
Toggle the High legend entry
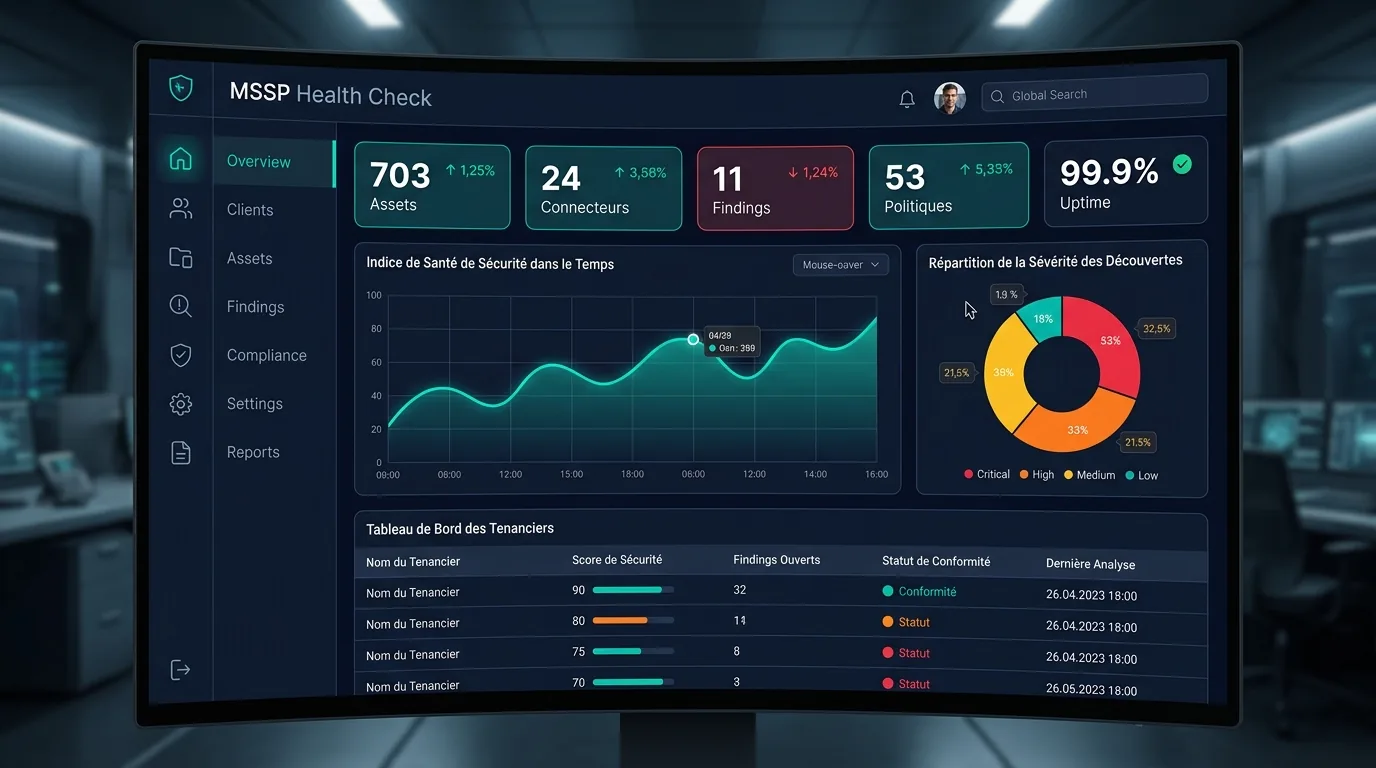pos(1037,475)
